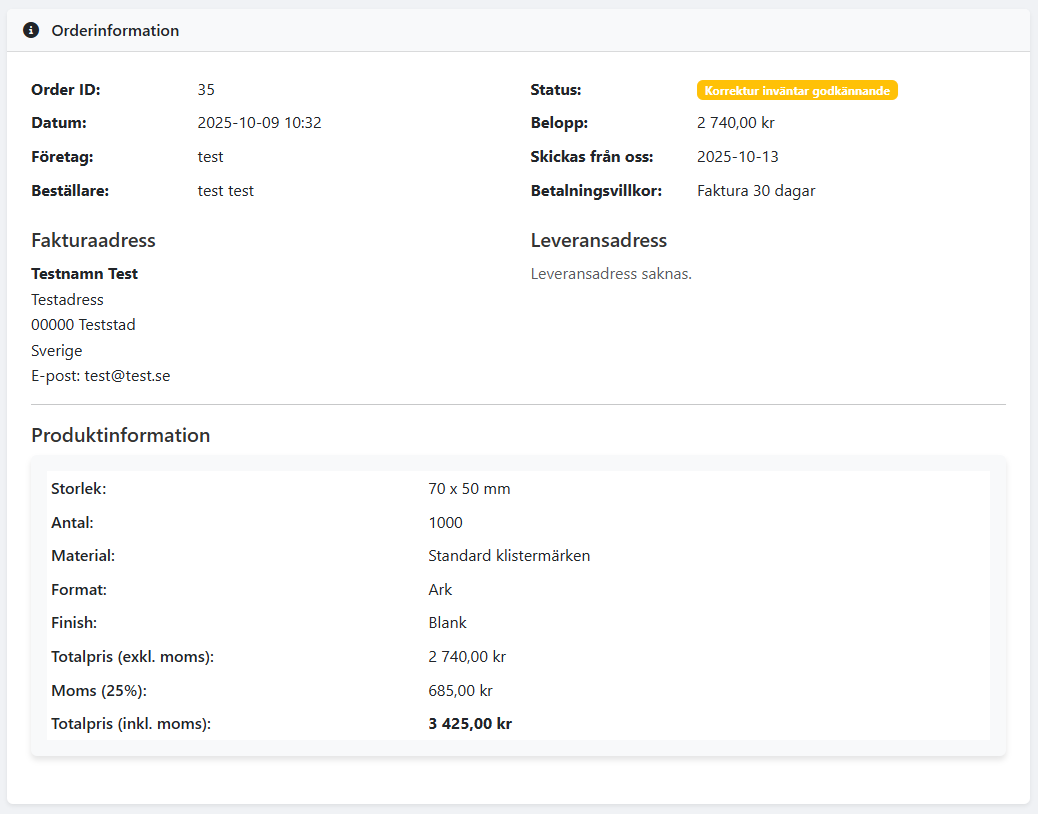Click the Orderinformation panel header title

[115, 30]
